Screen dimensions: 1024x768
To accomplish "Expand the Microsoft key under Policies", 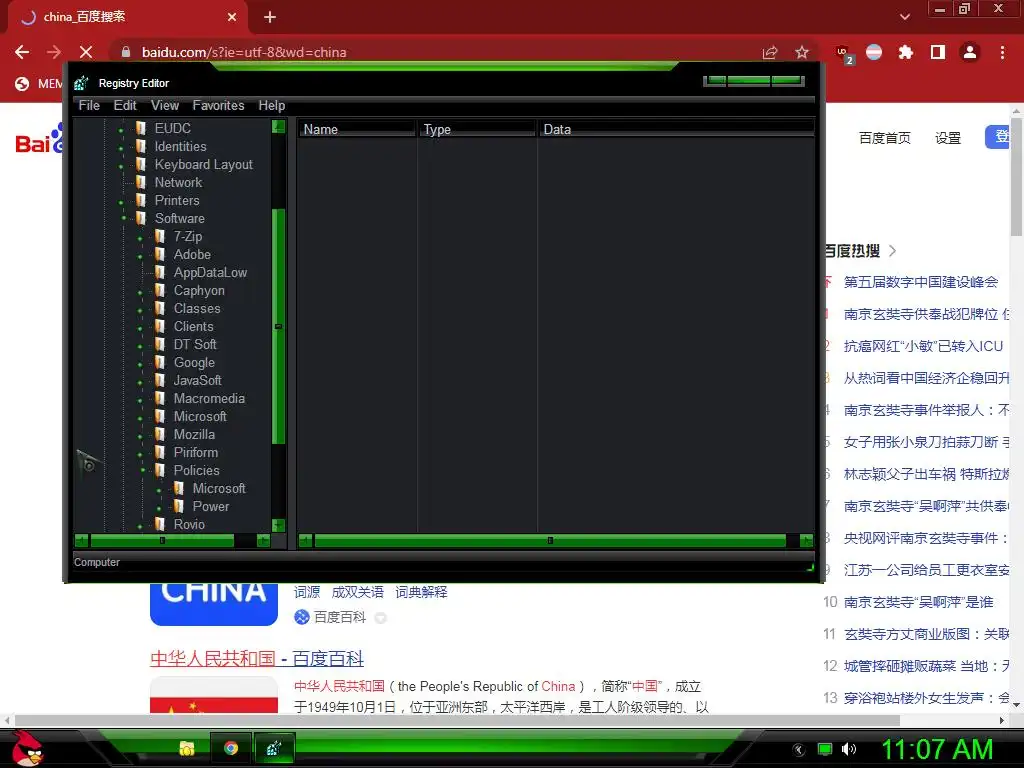I will (x=159, y=490).
